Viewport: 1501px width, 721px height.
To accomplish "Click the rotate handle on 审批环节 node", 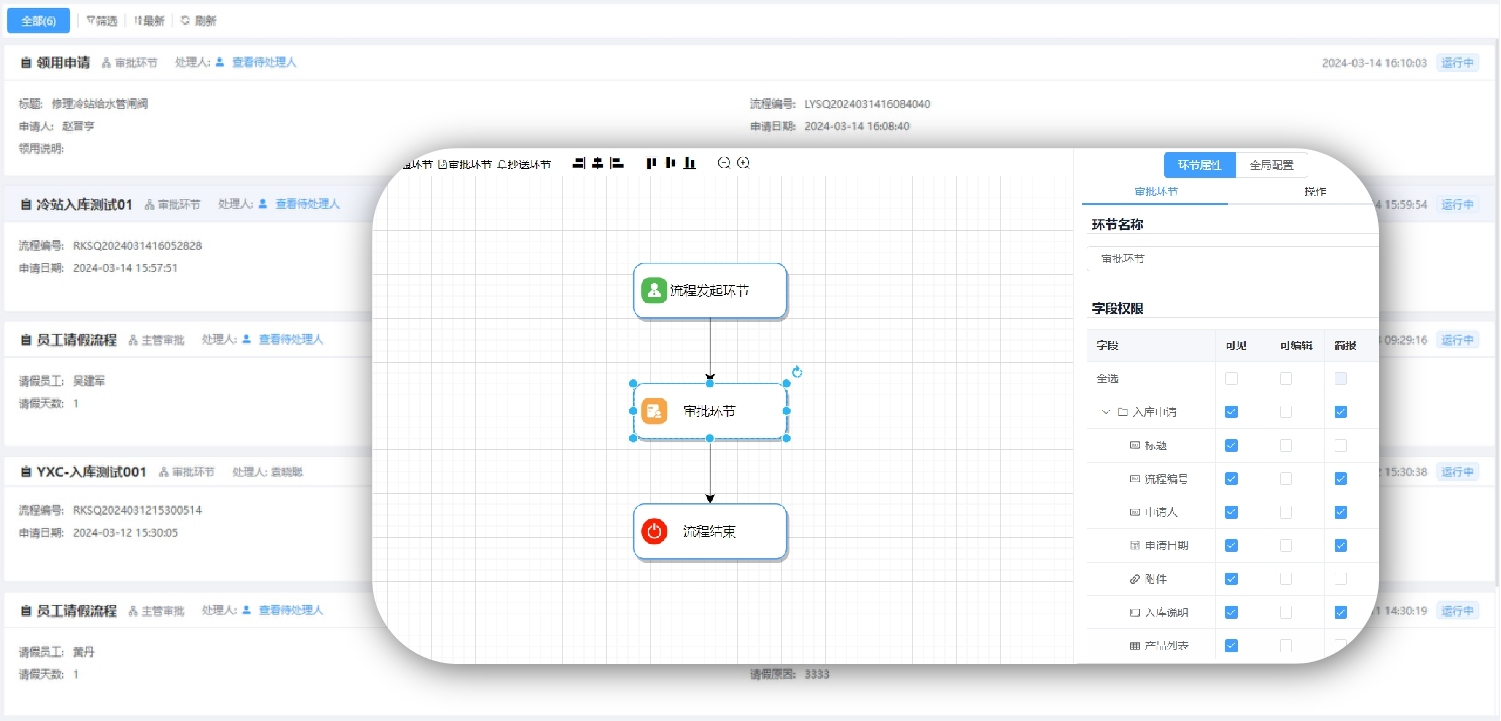I will 797,373.
